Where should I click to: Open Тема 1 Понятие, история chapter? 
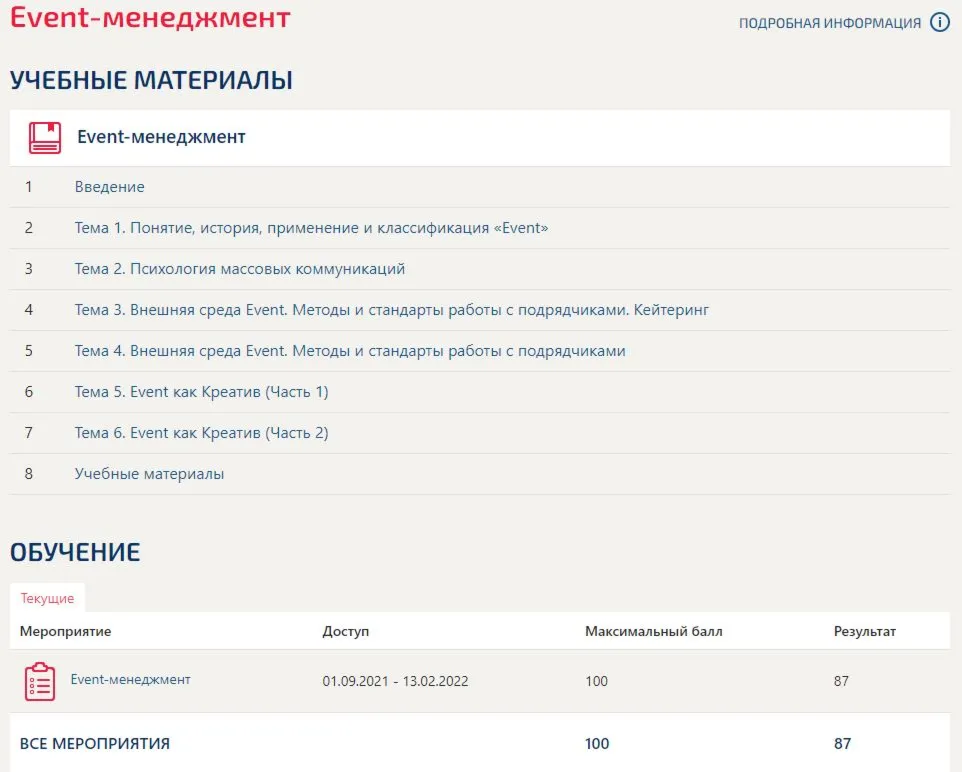(311, 228)
